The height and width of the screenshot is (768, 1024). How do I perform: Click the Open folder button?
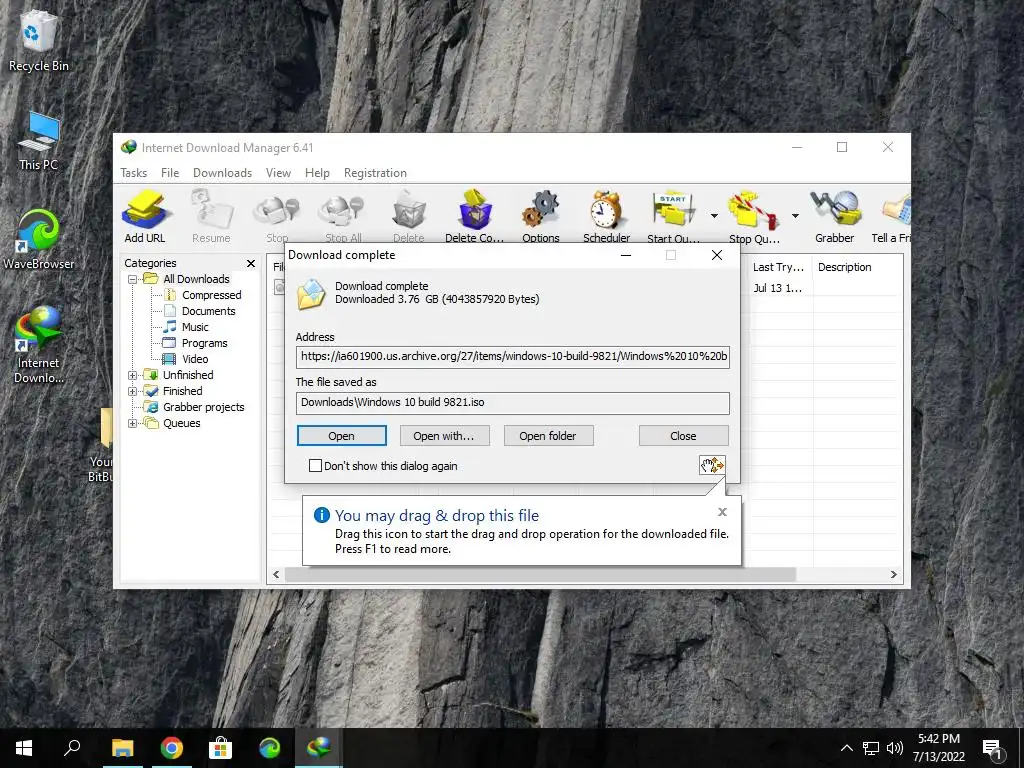tap(548, 436)
